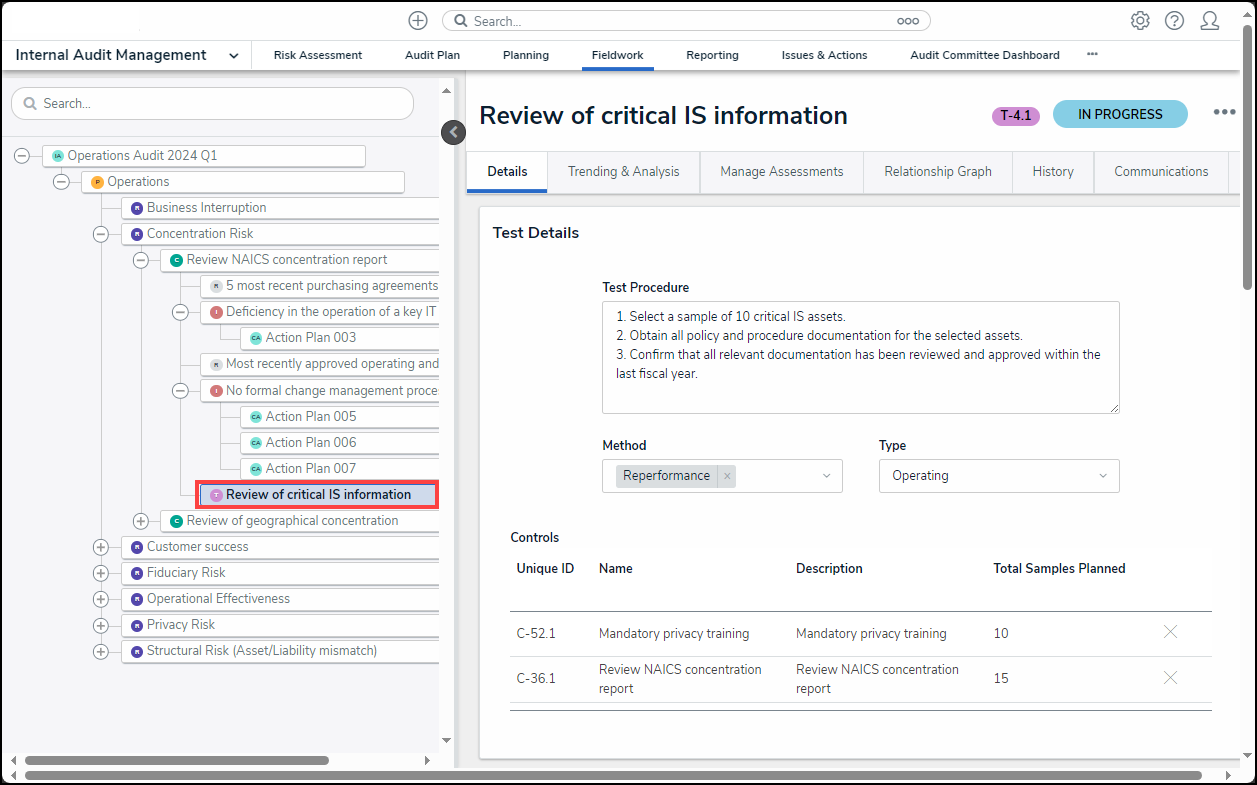Screen dimensions: 1257x785
Task: Collapse the tree panel with arrow button
Action: (453, 132)
